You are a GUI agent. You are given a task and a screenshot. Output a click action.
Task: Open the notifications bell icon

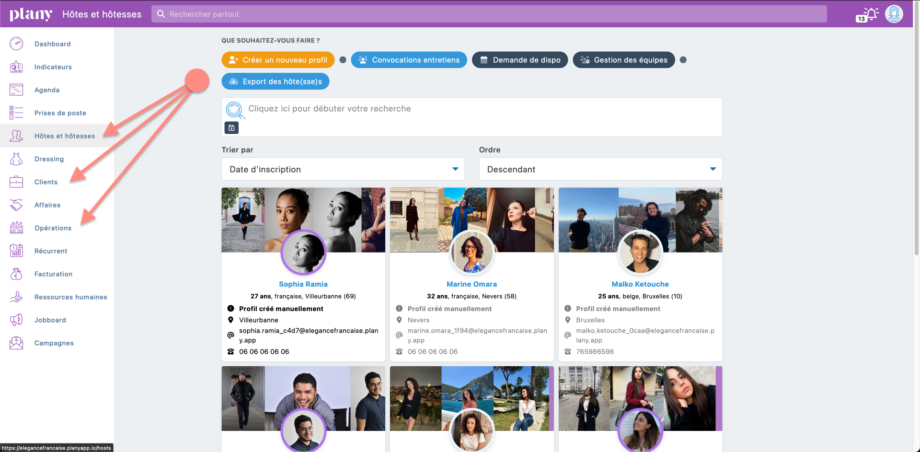point(869,14)
